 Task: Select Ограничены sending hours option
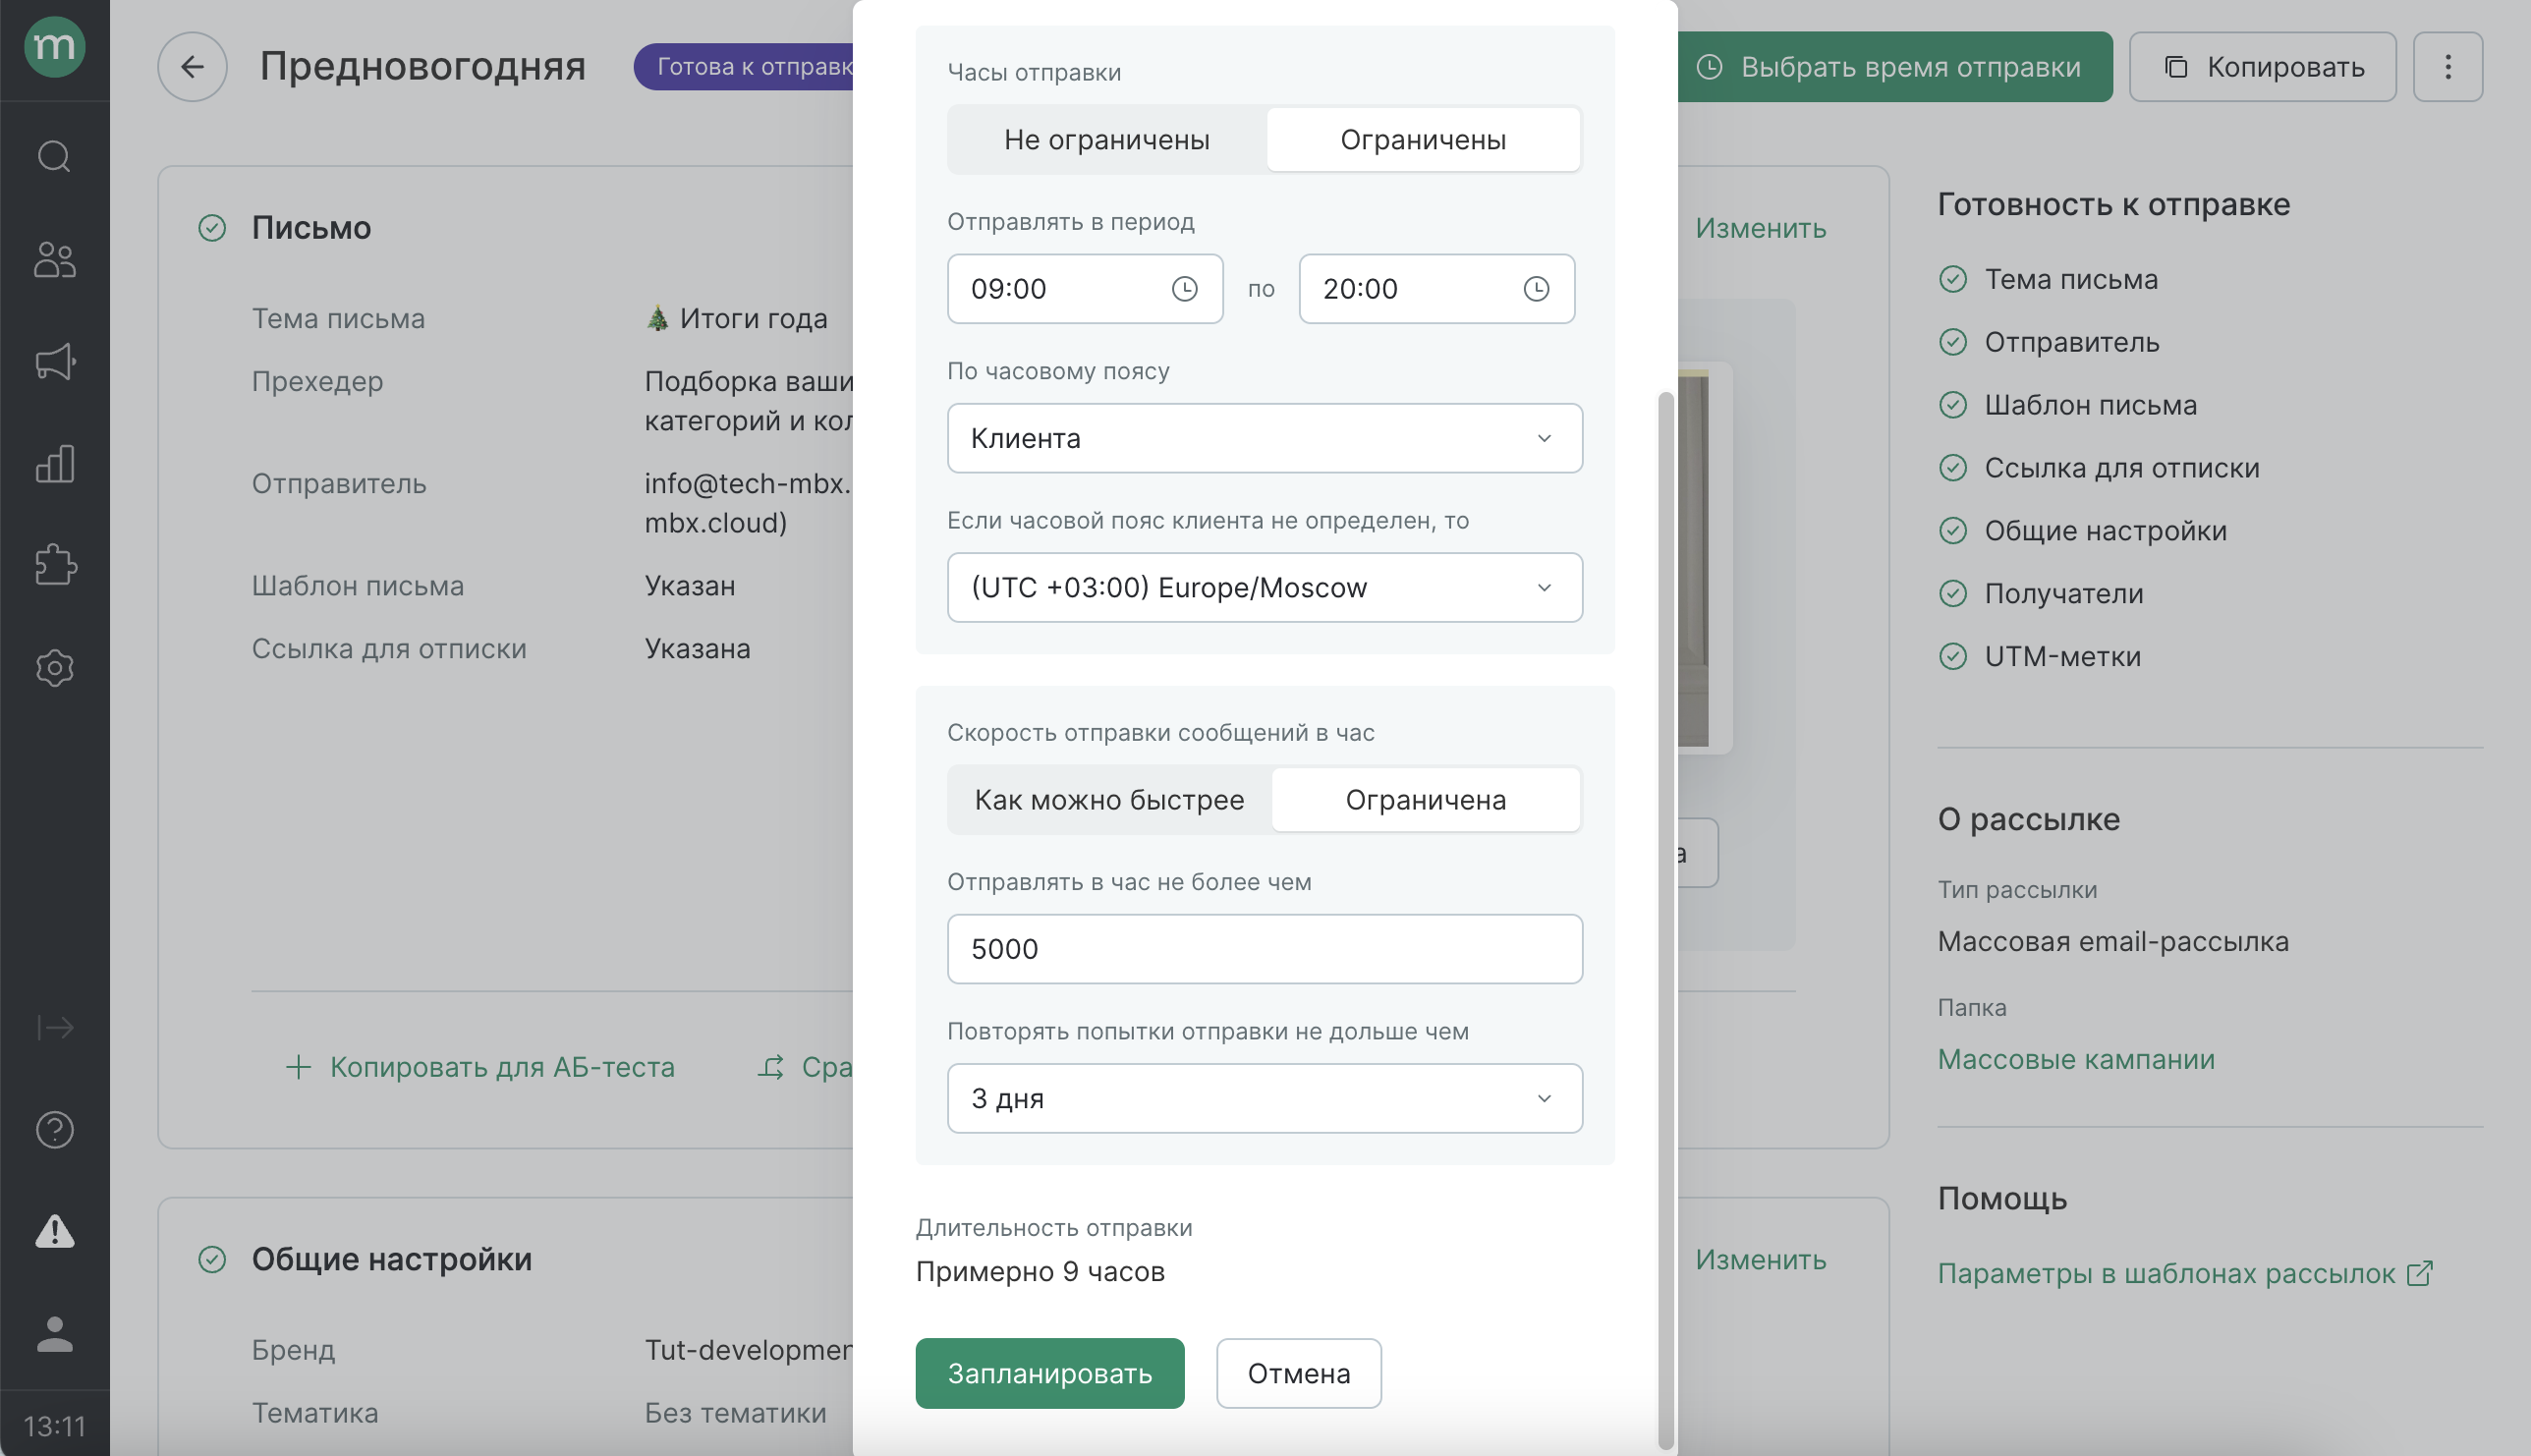point(1423,140)
